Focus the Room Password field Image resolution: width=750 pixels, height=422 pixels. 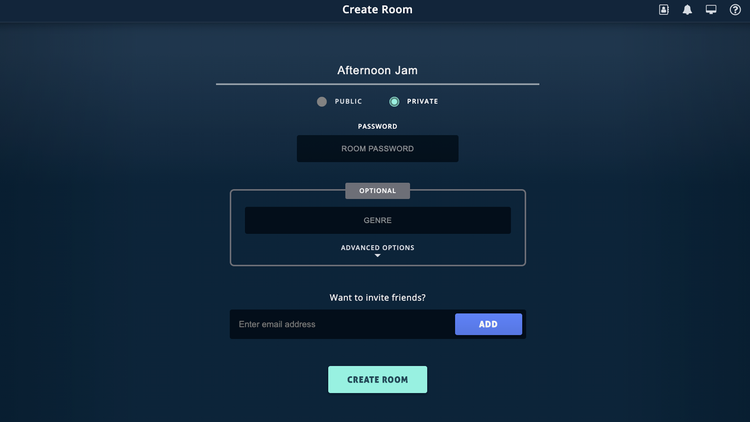pyautogui.click(x=377, y=149)
